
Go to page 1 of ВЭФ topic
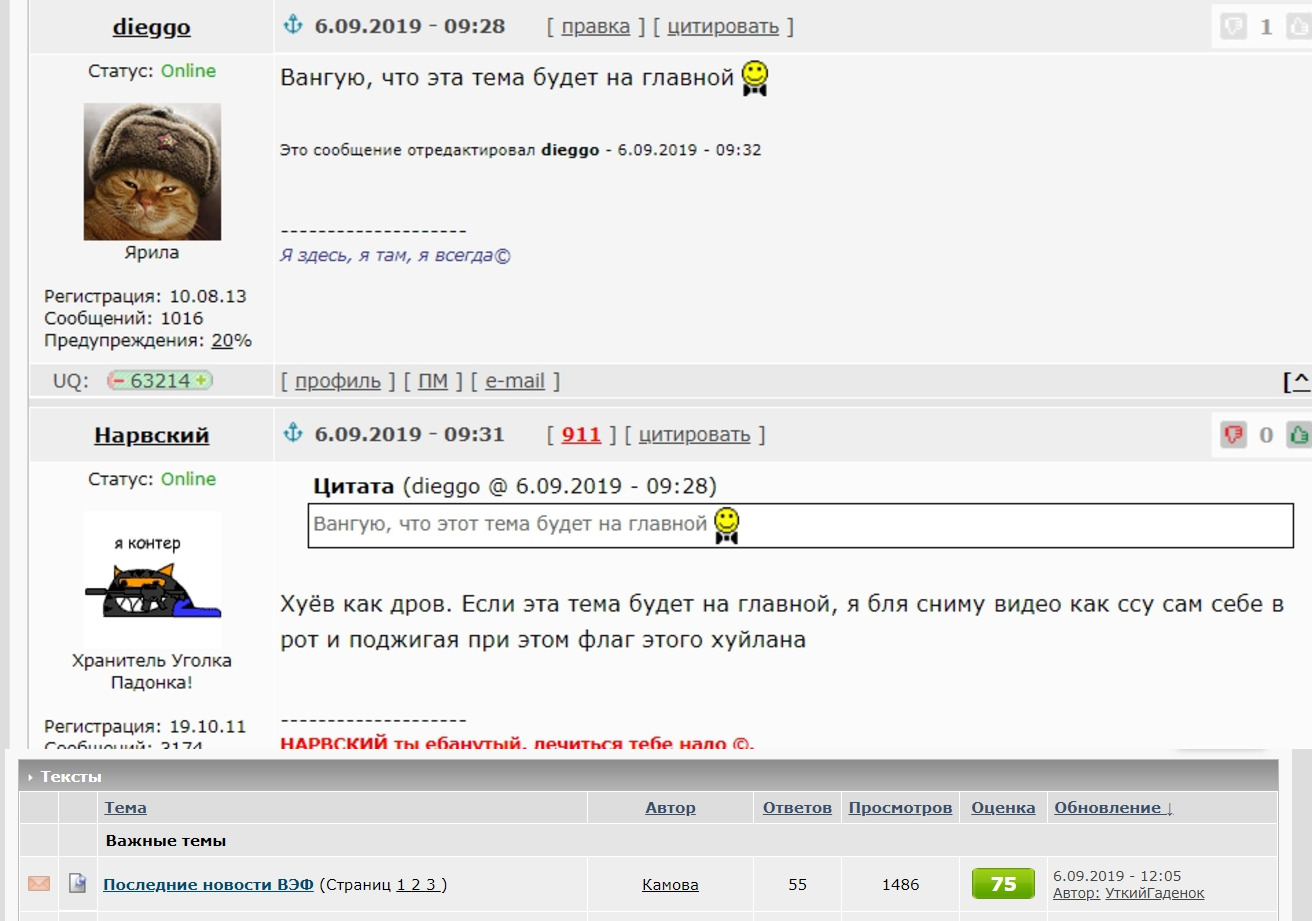pyautogui.click(x=402, y=884)
